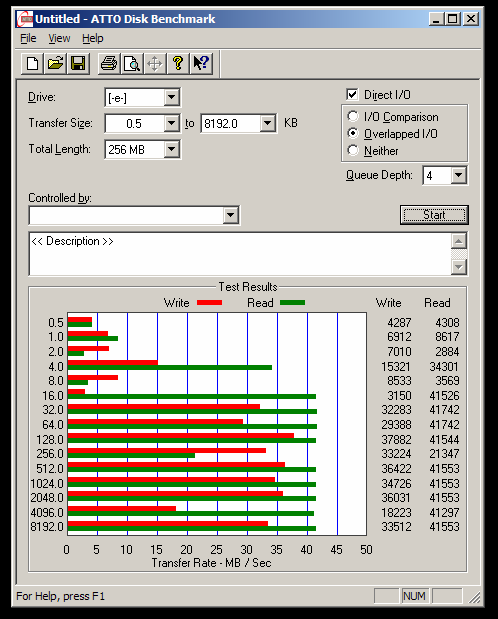
Task: Activate the context help arrow-question icon
Action: (201, 64)
